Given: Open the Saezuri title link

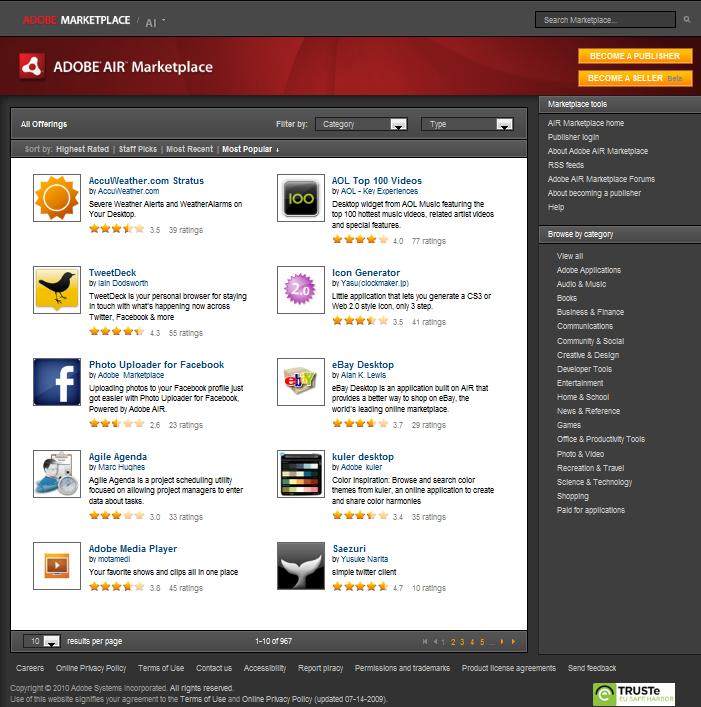Looking at the screenshot, I should (349, 549).
